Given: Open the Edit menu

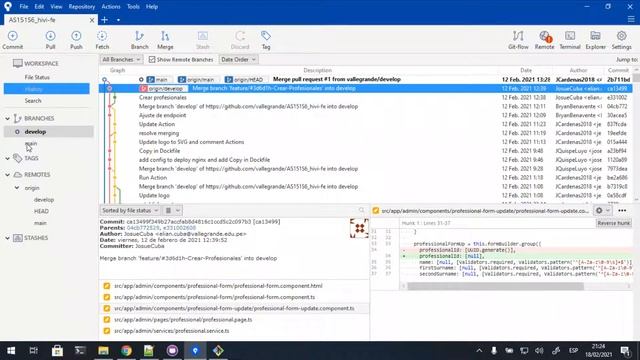Looking at the screenshot, I should click(x=39, y=7).
